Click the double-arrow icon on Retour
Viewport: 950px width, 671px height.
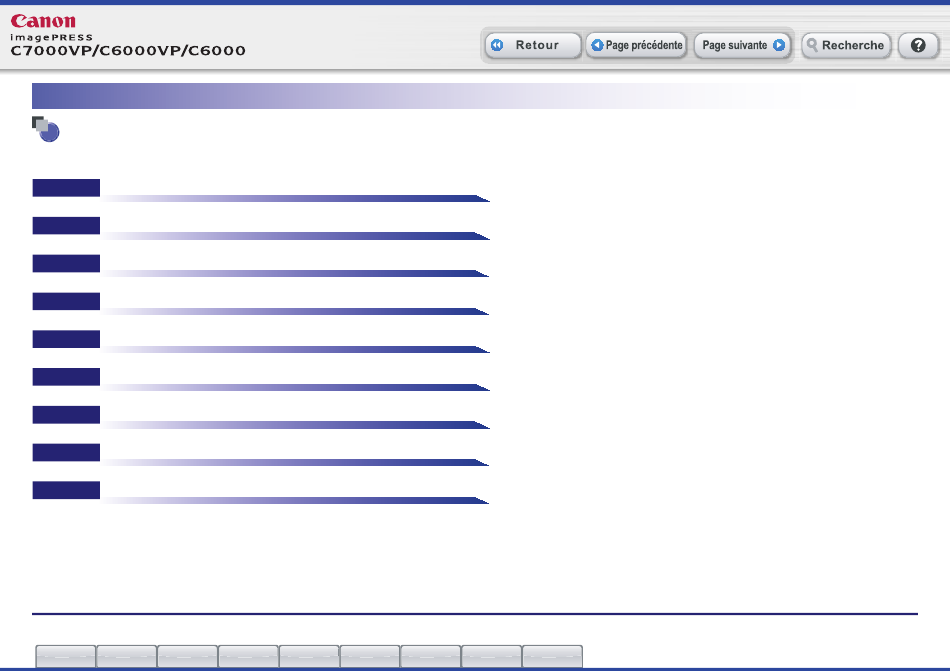point(497,45)
